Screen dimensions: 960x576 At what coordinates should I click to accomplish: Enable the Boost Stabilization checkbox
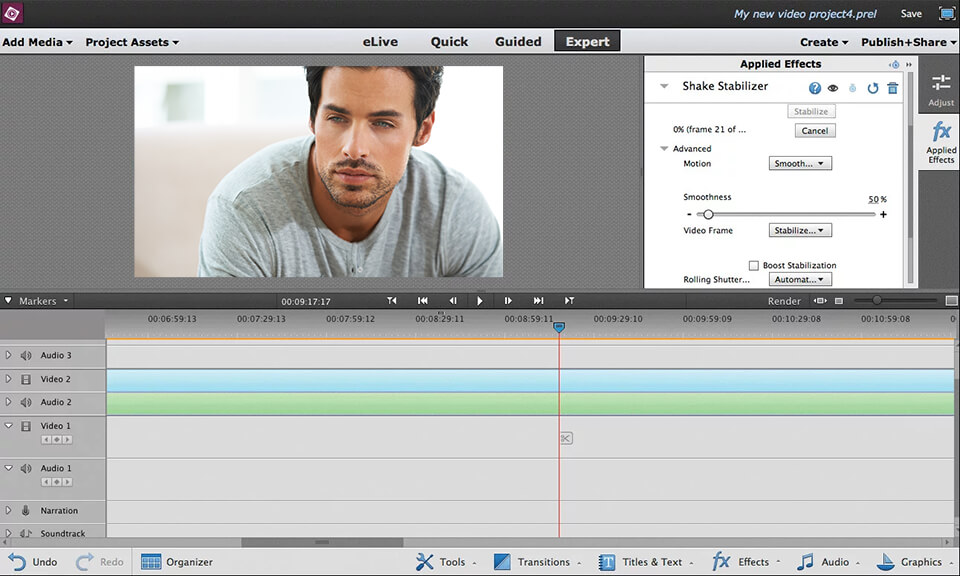[755, 265]
